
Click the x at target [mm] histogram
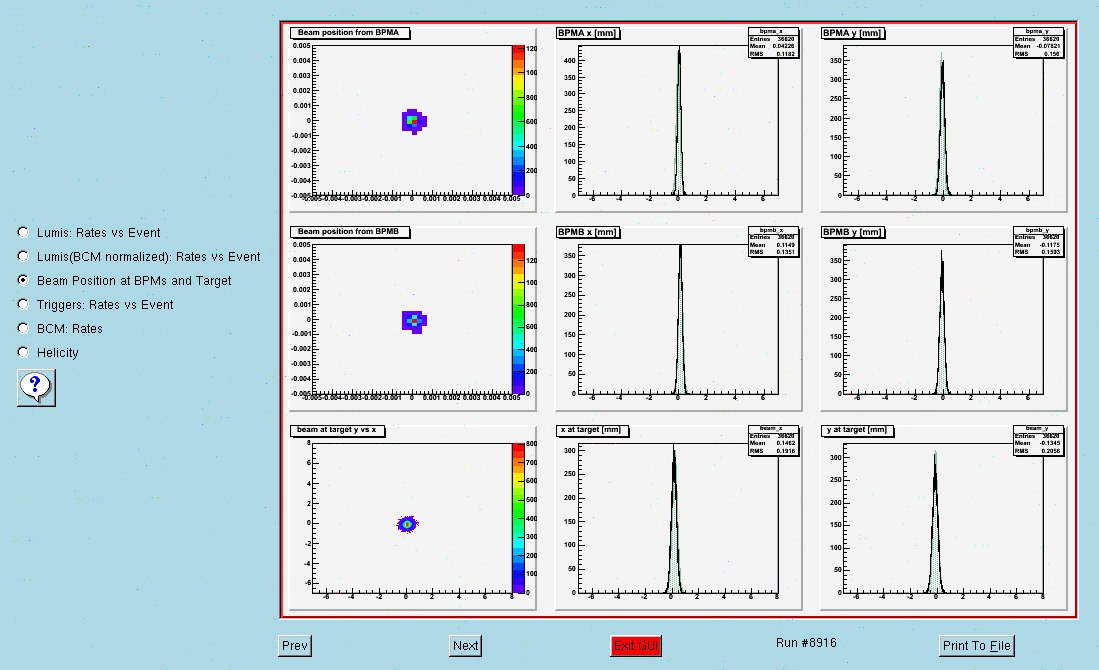coord(678,518)
